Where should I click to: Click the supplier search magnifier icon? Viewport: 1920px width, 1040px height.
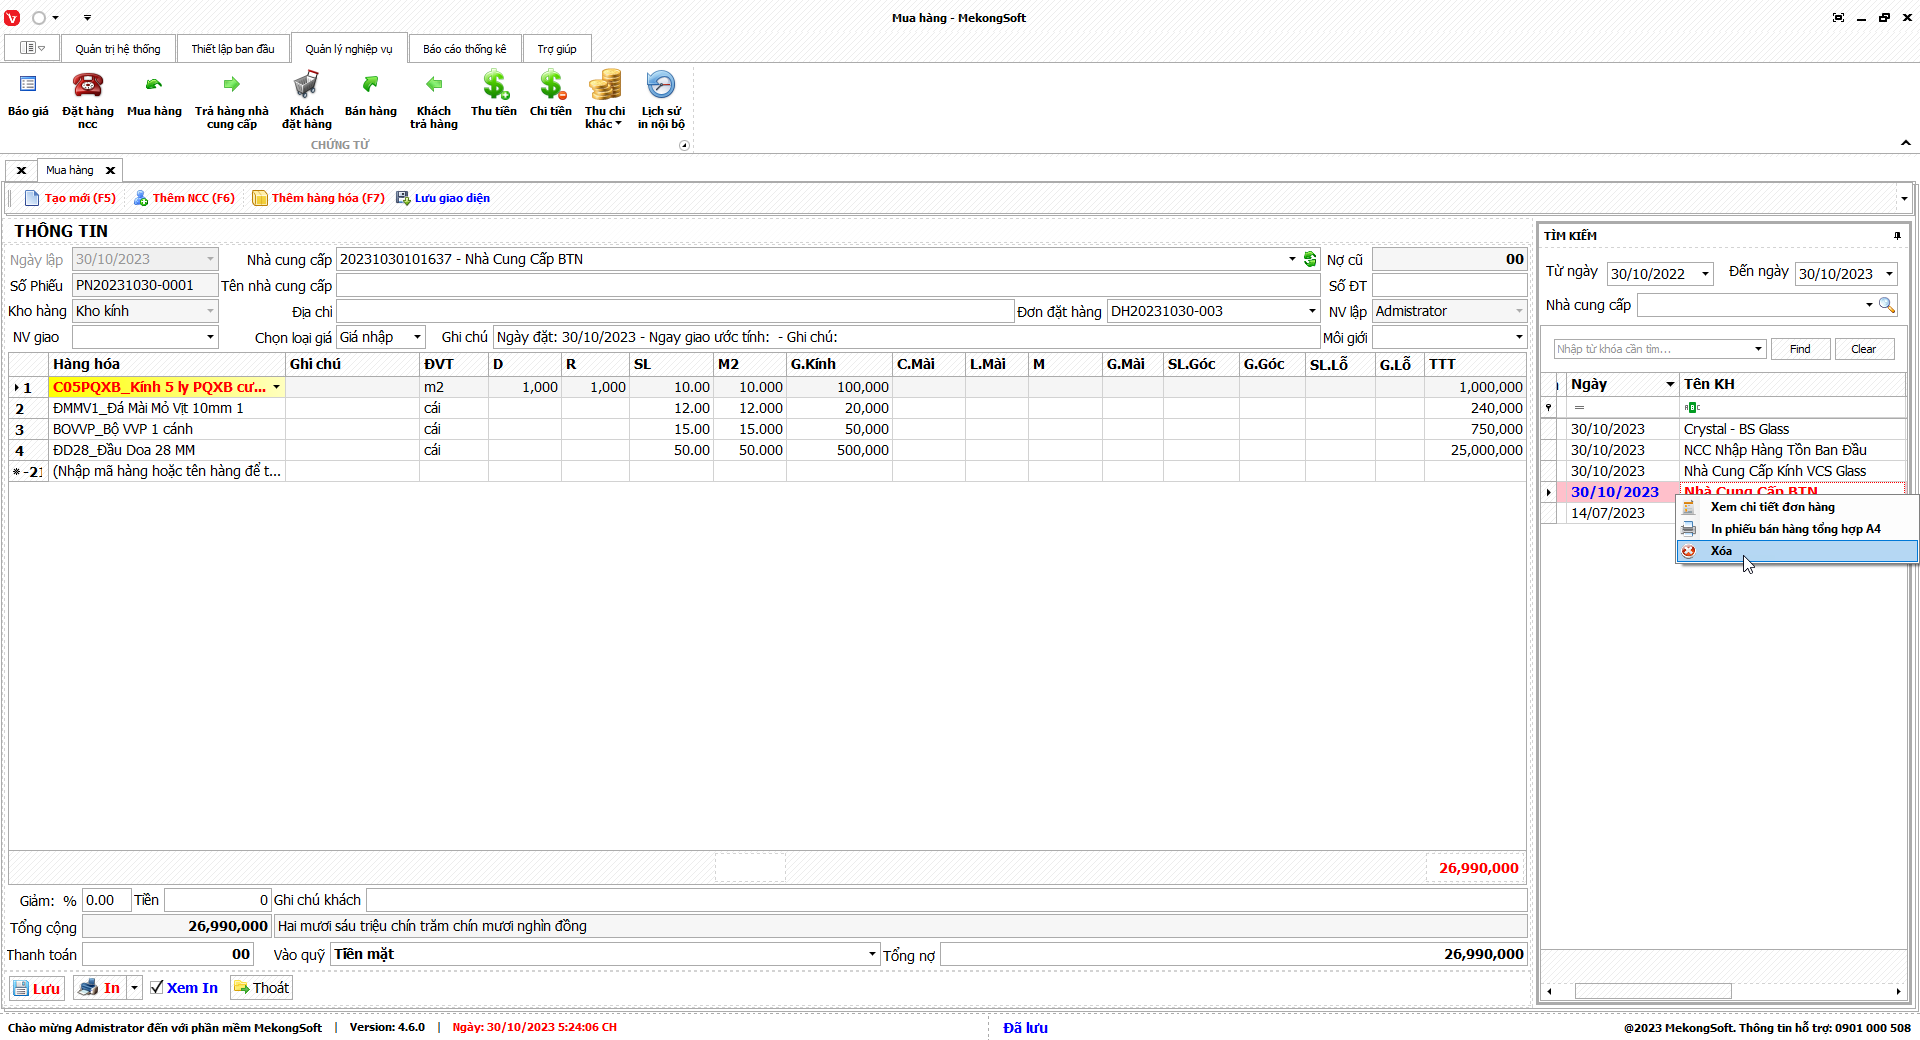tap(1886, 305)
